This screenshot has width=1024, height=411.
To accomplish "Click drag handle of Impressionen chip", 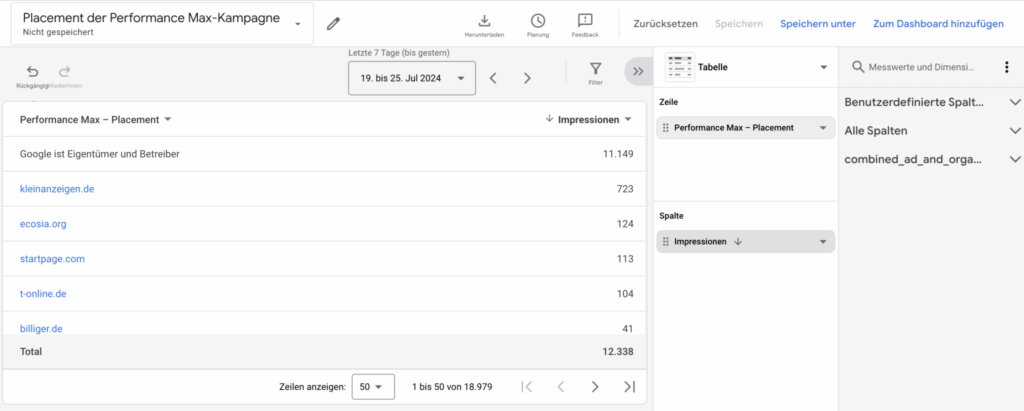I will [x=666, y=242].
